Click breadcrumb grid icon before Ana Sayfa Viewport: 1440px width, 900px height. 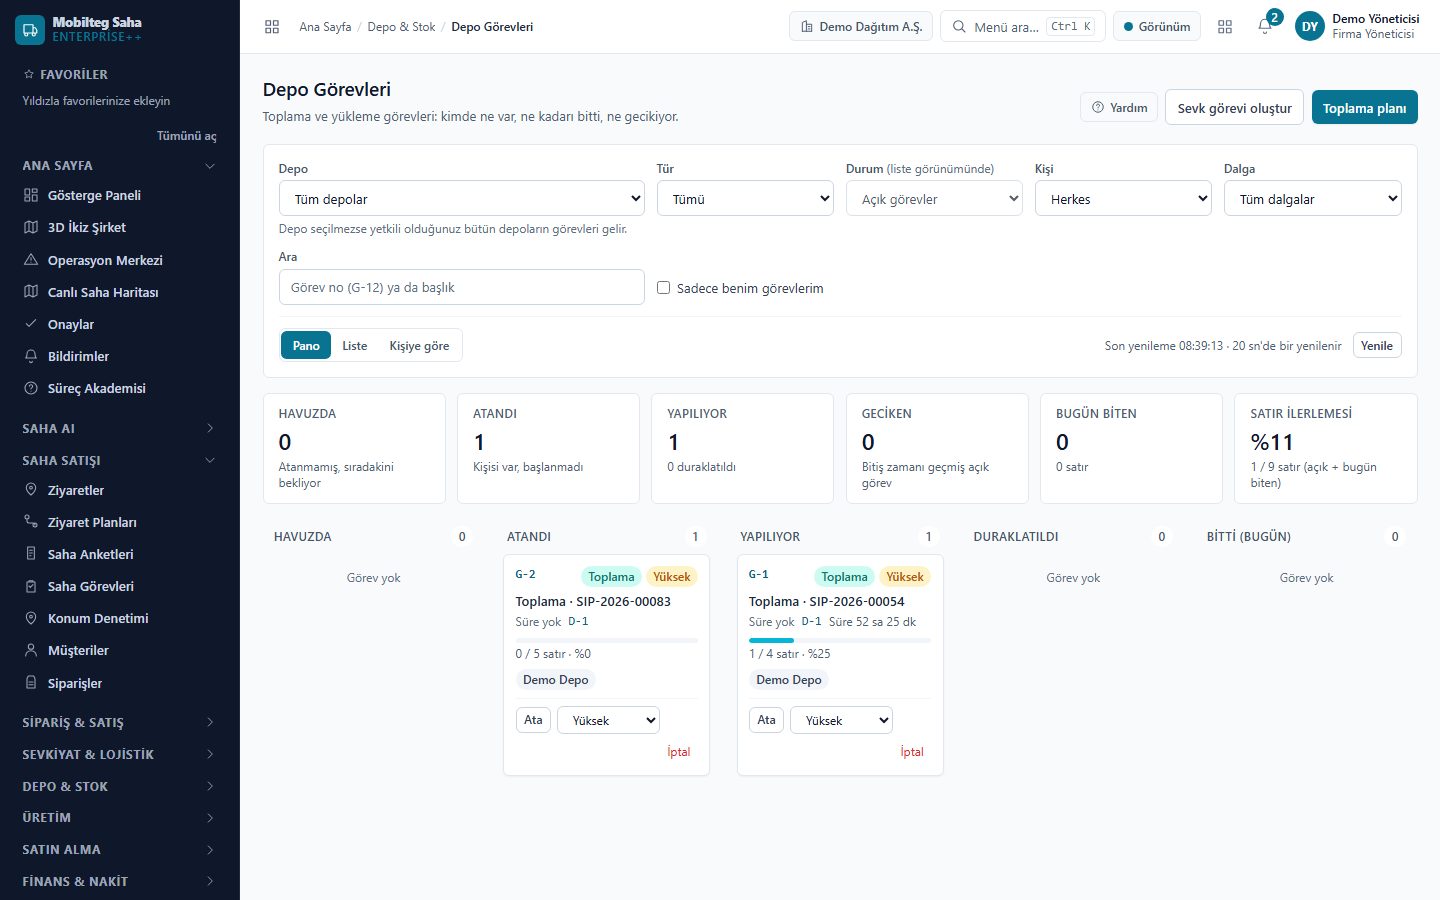click(272, 27)
